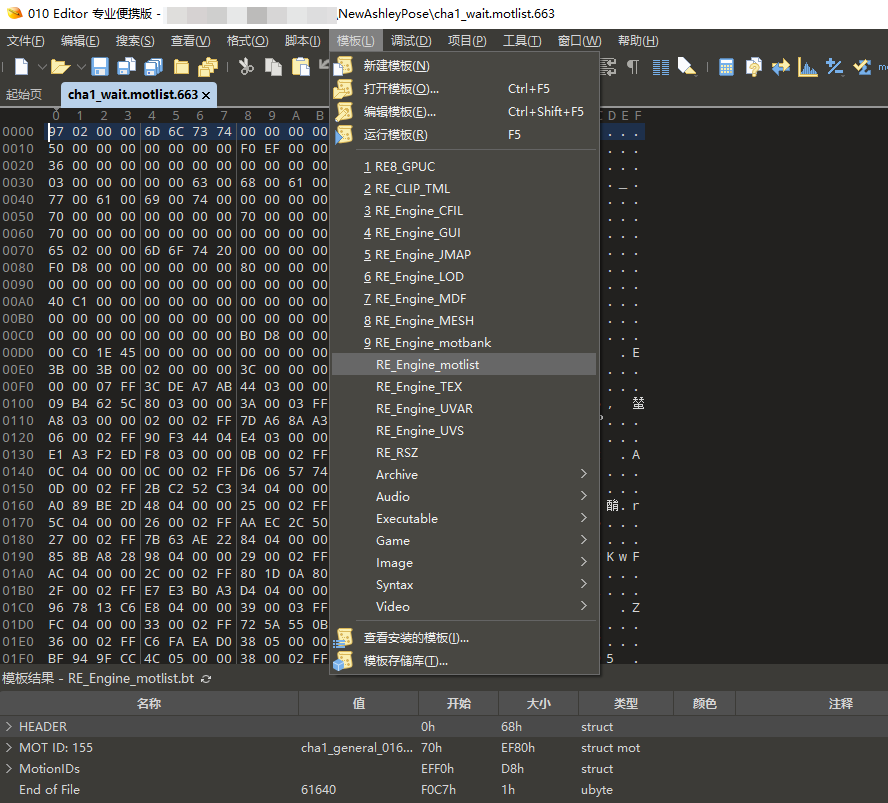Expand the Video submenu

(x=463, y=606)
